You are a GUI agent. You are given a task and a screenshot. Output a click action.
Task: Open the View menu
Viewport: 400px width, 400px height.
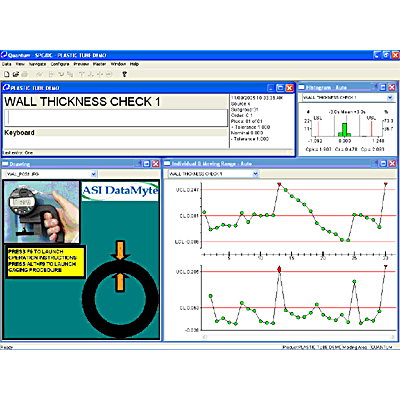tap(20, 64)
